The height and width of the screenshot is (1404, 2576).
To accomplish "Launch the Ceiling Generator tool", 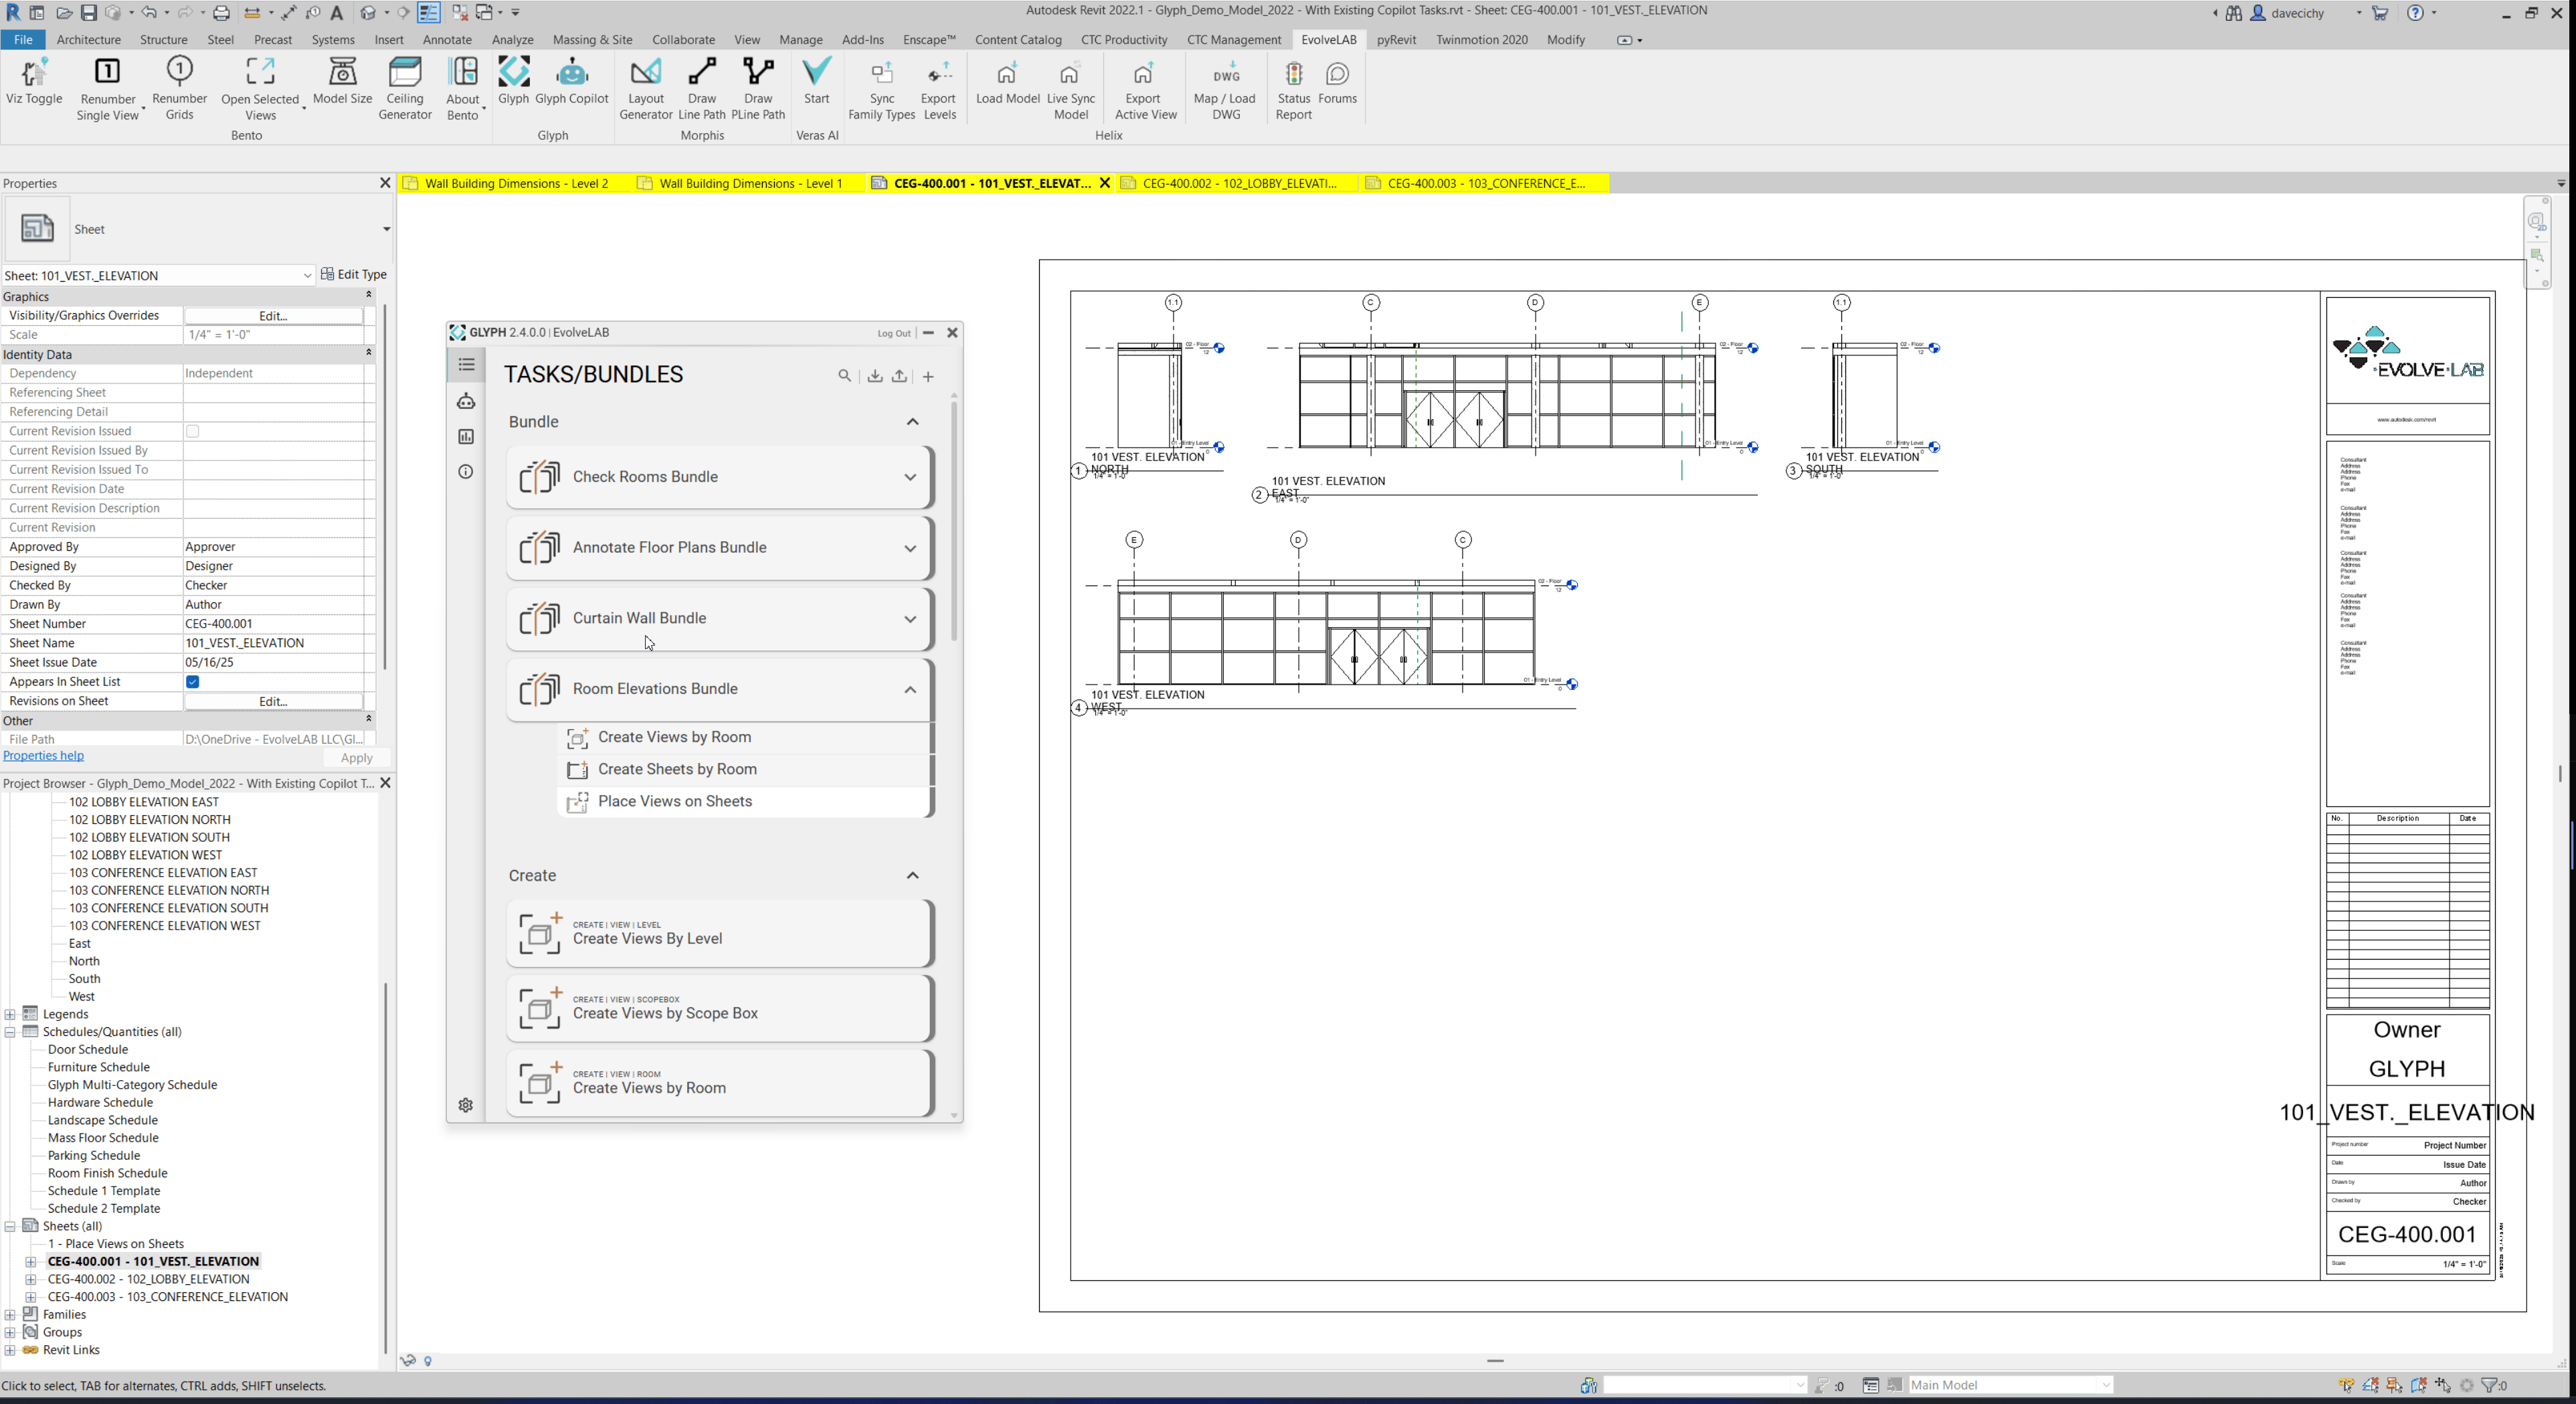I will coord(405,88).
